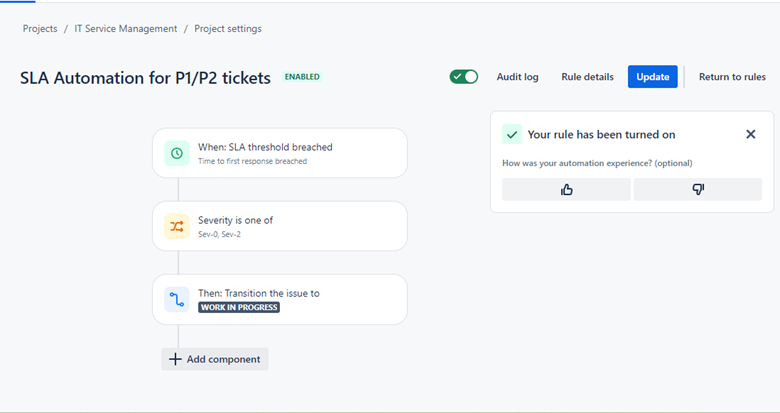Screen dimensions: 780x413
Task: Open IT Service Management breadcrumb
Action: pos(126,29)
